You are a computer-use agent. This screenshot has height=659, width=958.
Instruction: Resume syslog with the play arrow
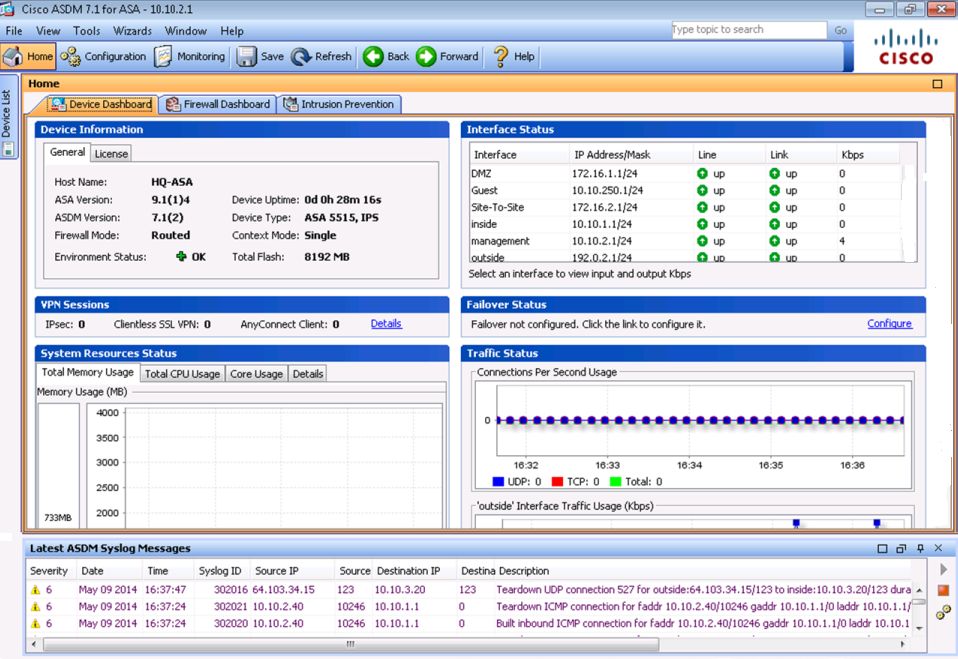[942, 569]
